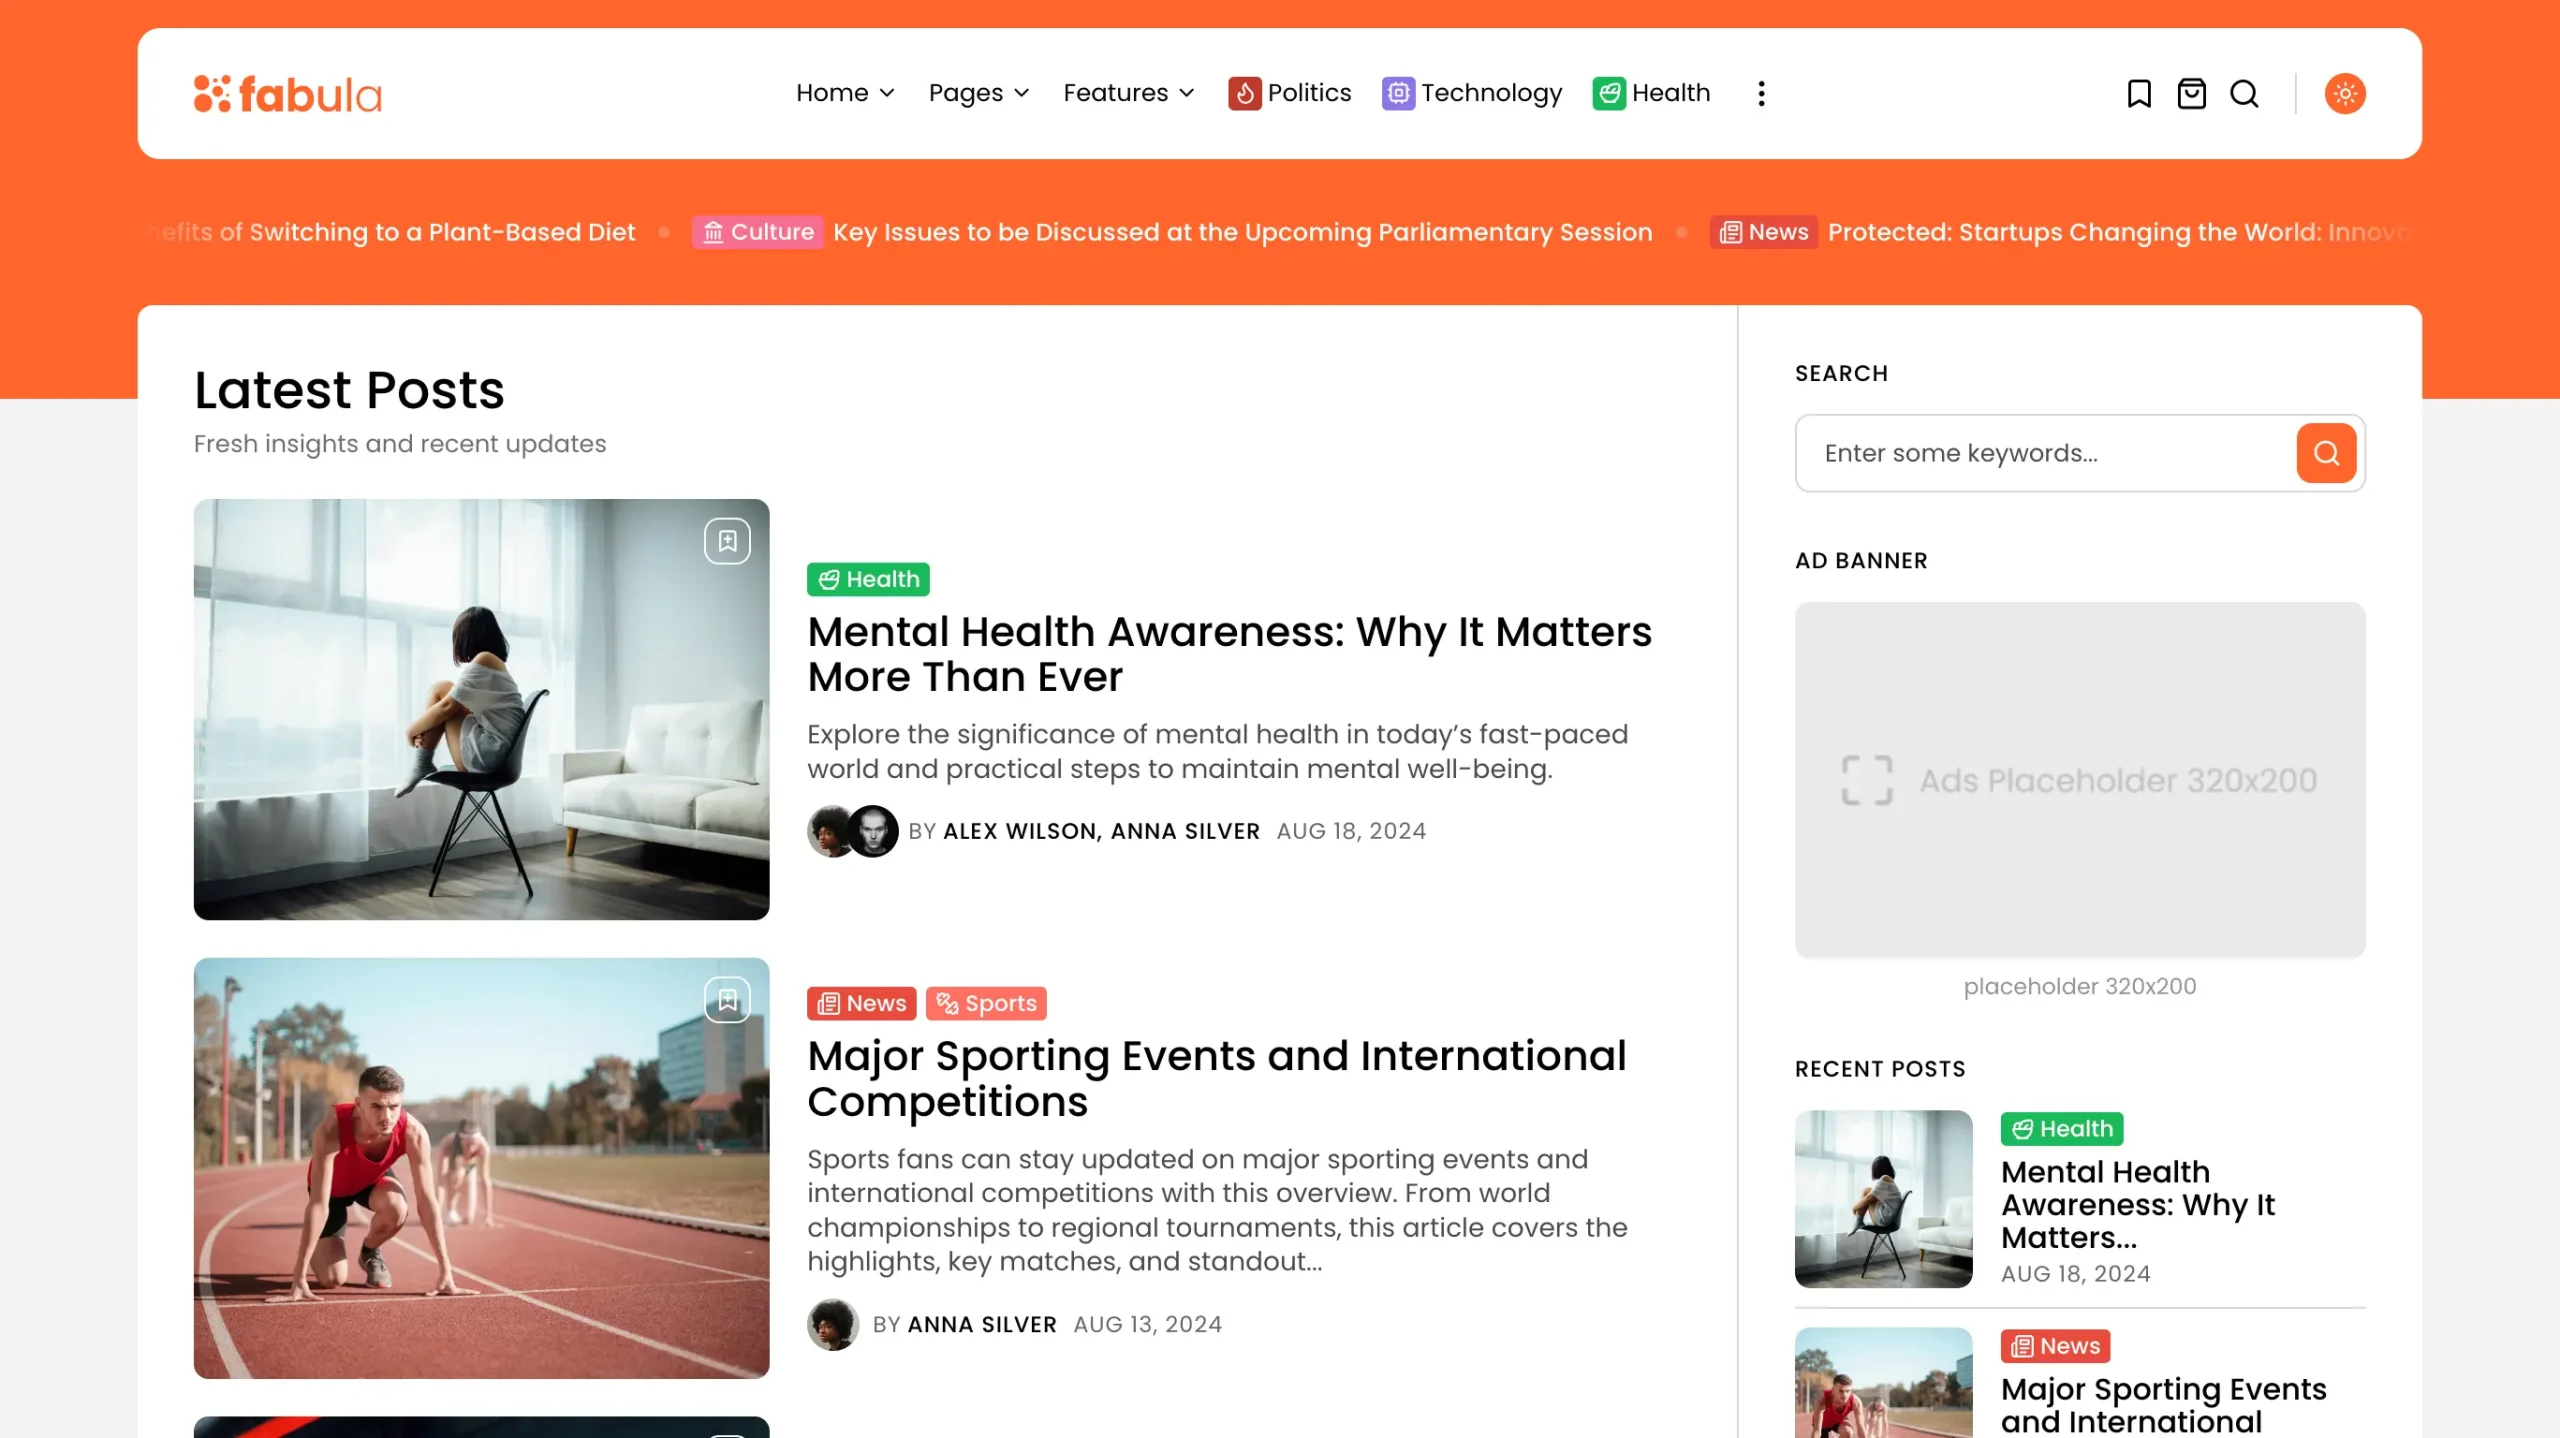Expand the Pages dropdown menu

(978, 93)
